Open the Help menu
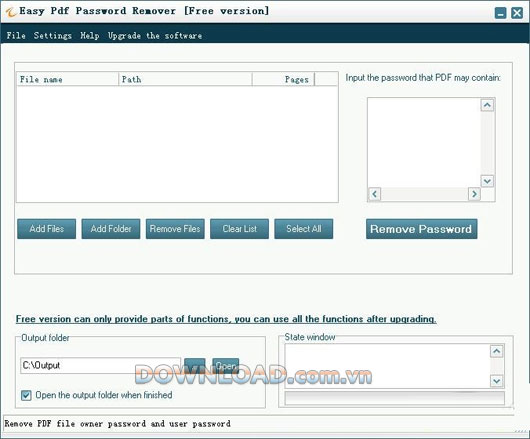 point(90,35)
